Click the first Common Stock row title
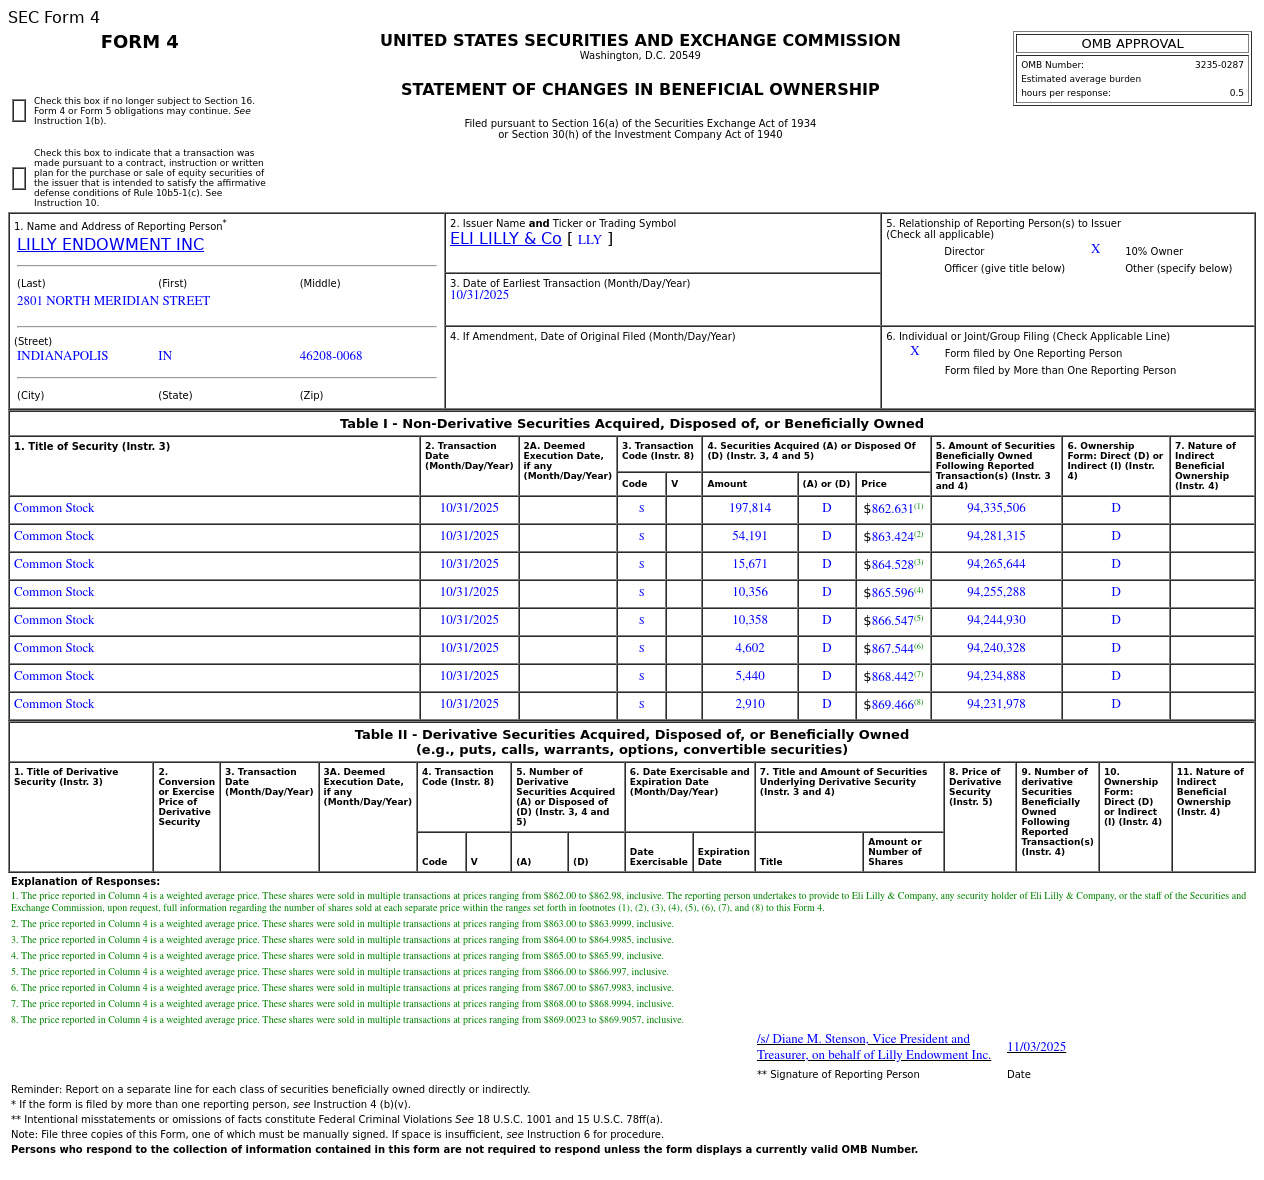1264x1180 pixels. pos(54,508)
